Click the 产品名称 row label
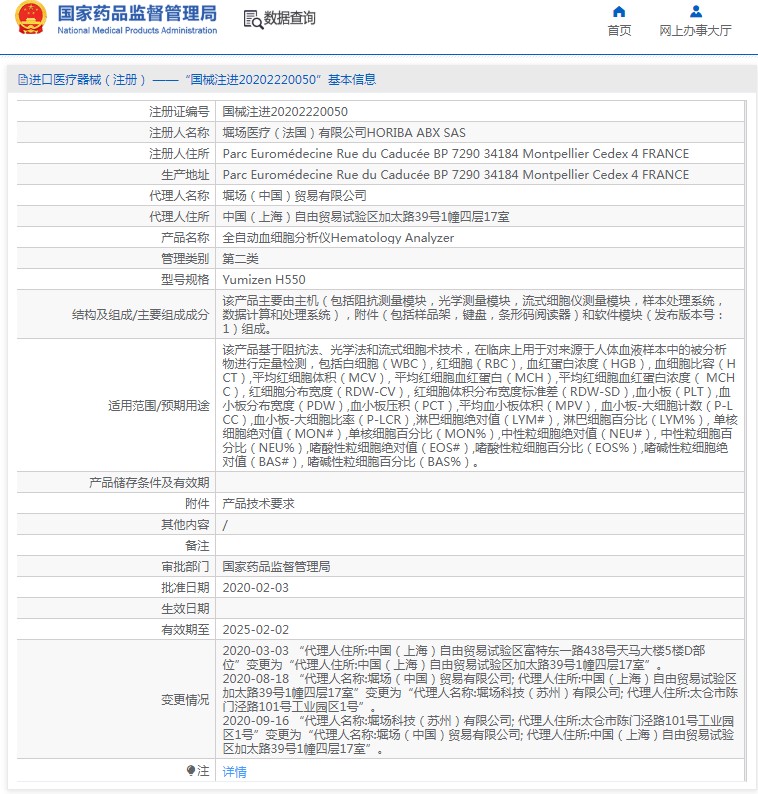The image size is (758, 794). point(185,237)
